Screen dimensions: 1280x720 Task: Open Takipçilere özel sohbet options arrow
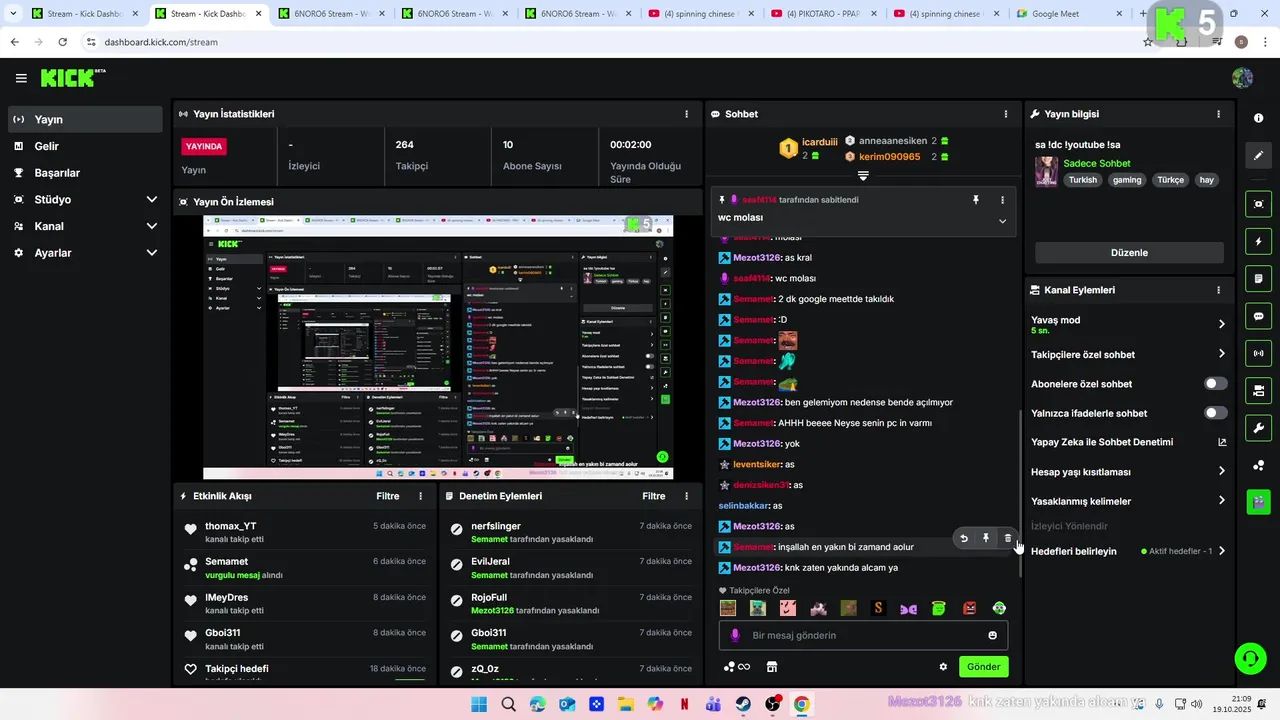[1221, 354]
